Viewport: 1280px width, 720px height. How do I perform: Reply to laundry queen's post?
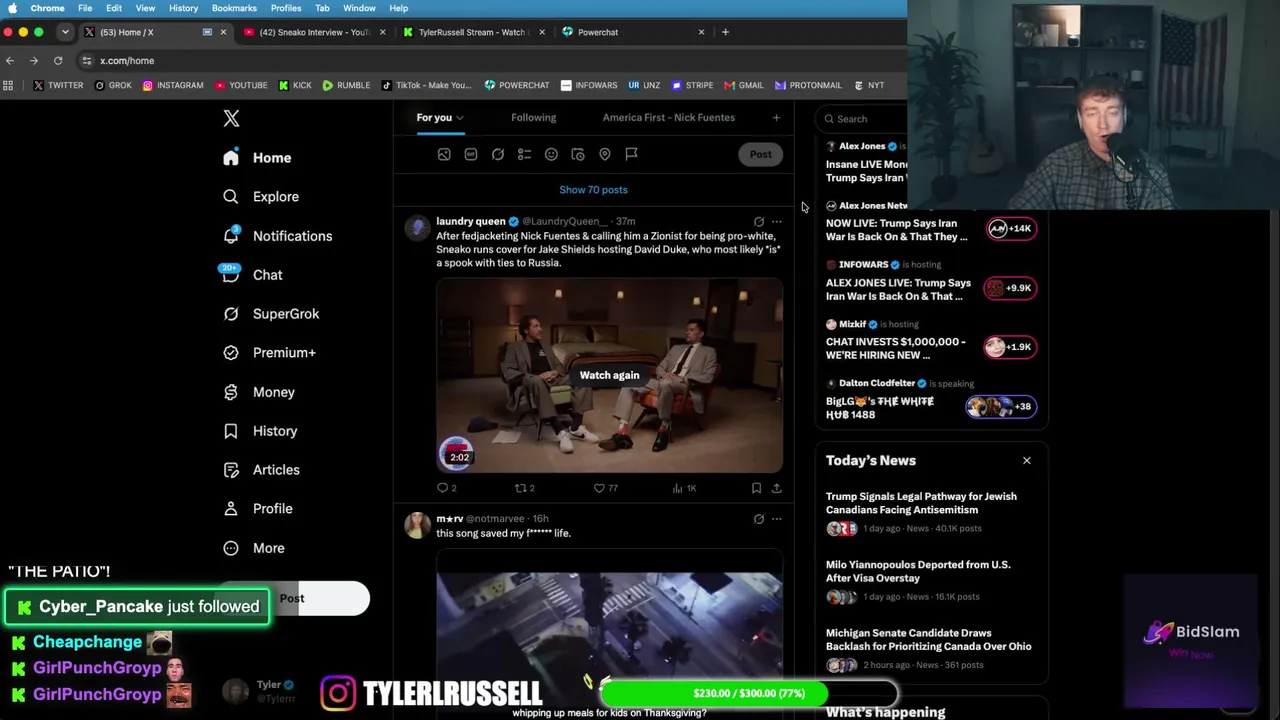pos(446,488)
